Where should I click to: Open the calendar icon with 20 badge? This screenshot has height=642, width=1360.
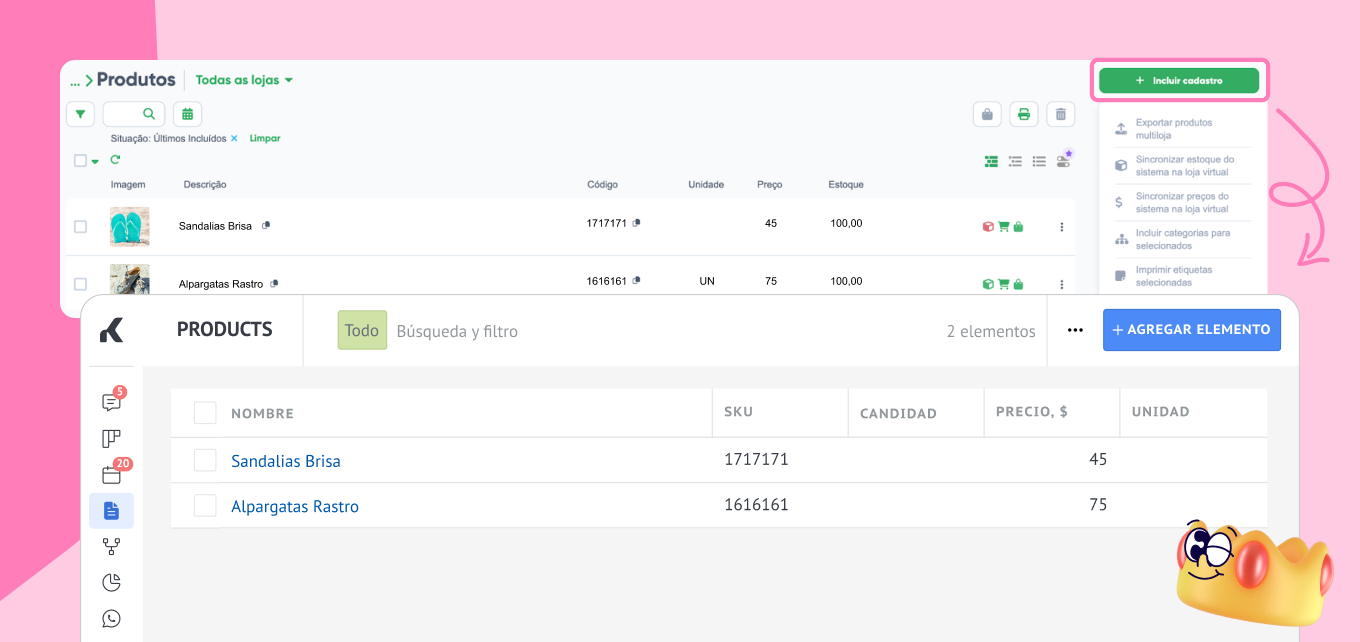(111, 475)
